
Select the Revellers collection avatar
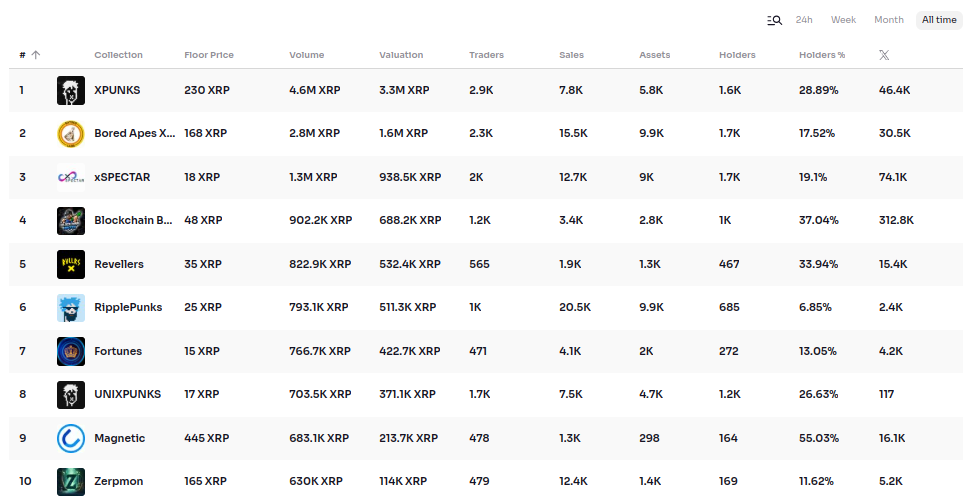[71, 264]
